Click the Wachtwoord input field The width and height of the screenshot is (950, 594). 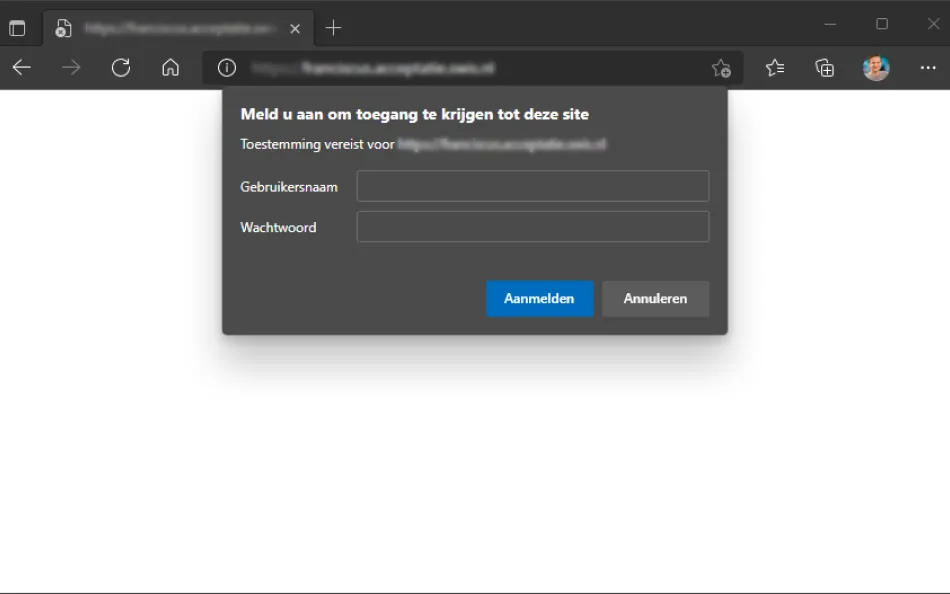click(x=532, y=226)
